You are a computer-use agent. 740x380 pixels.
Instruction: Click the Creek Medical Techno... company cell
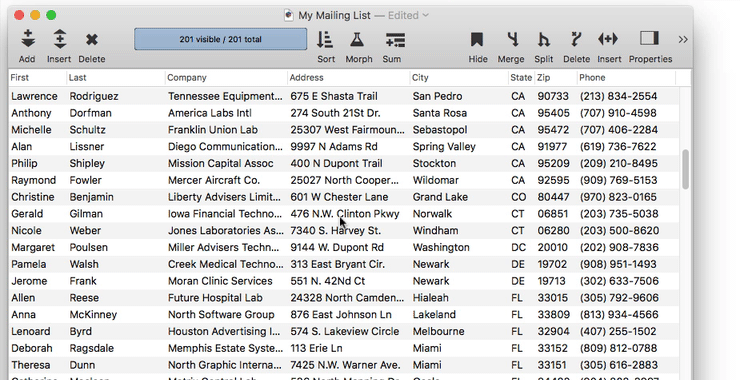click(225, 264)
